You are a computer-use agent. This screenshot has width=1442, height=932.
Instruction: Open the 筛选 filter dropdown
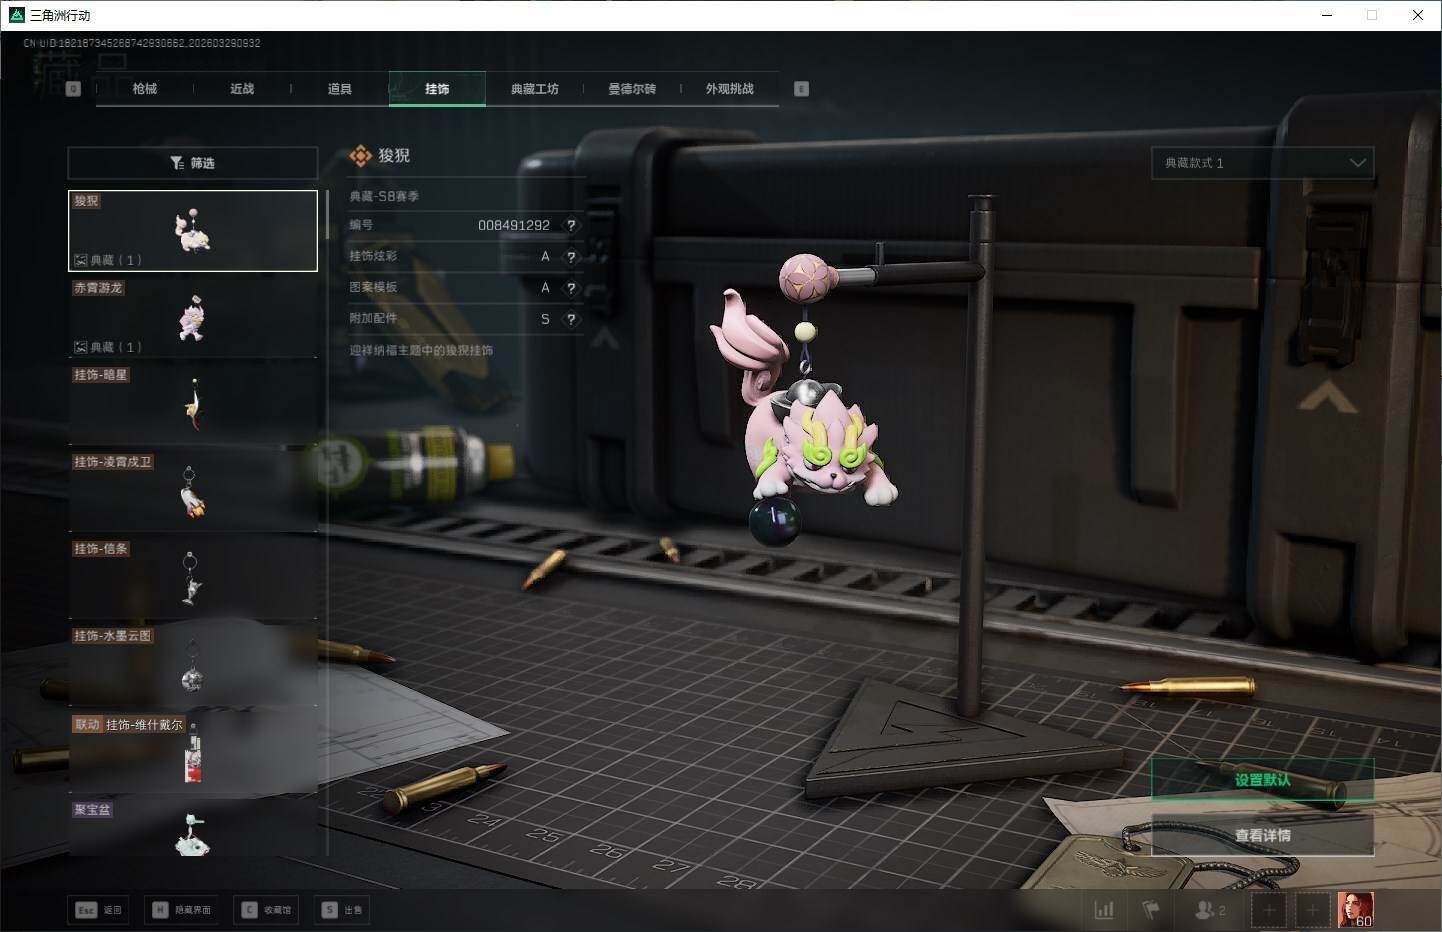193,163
